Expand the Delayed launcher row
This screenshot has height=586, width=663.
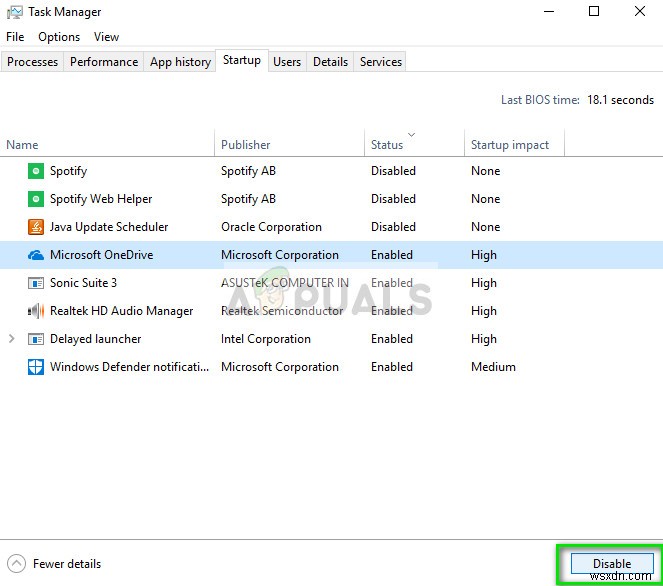click(x=12, y=339)
